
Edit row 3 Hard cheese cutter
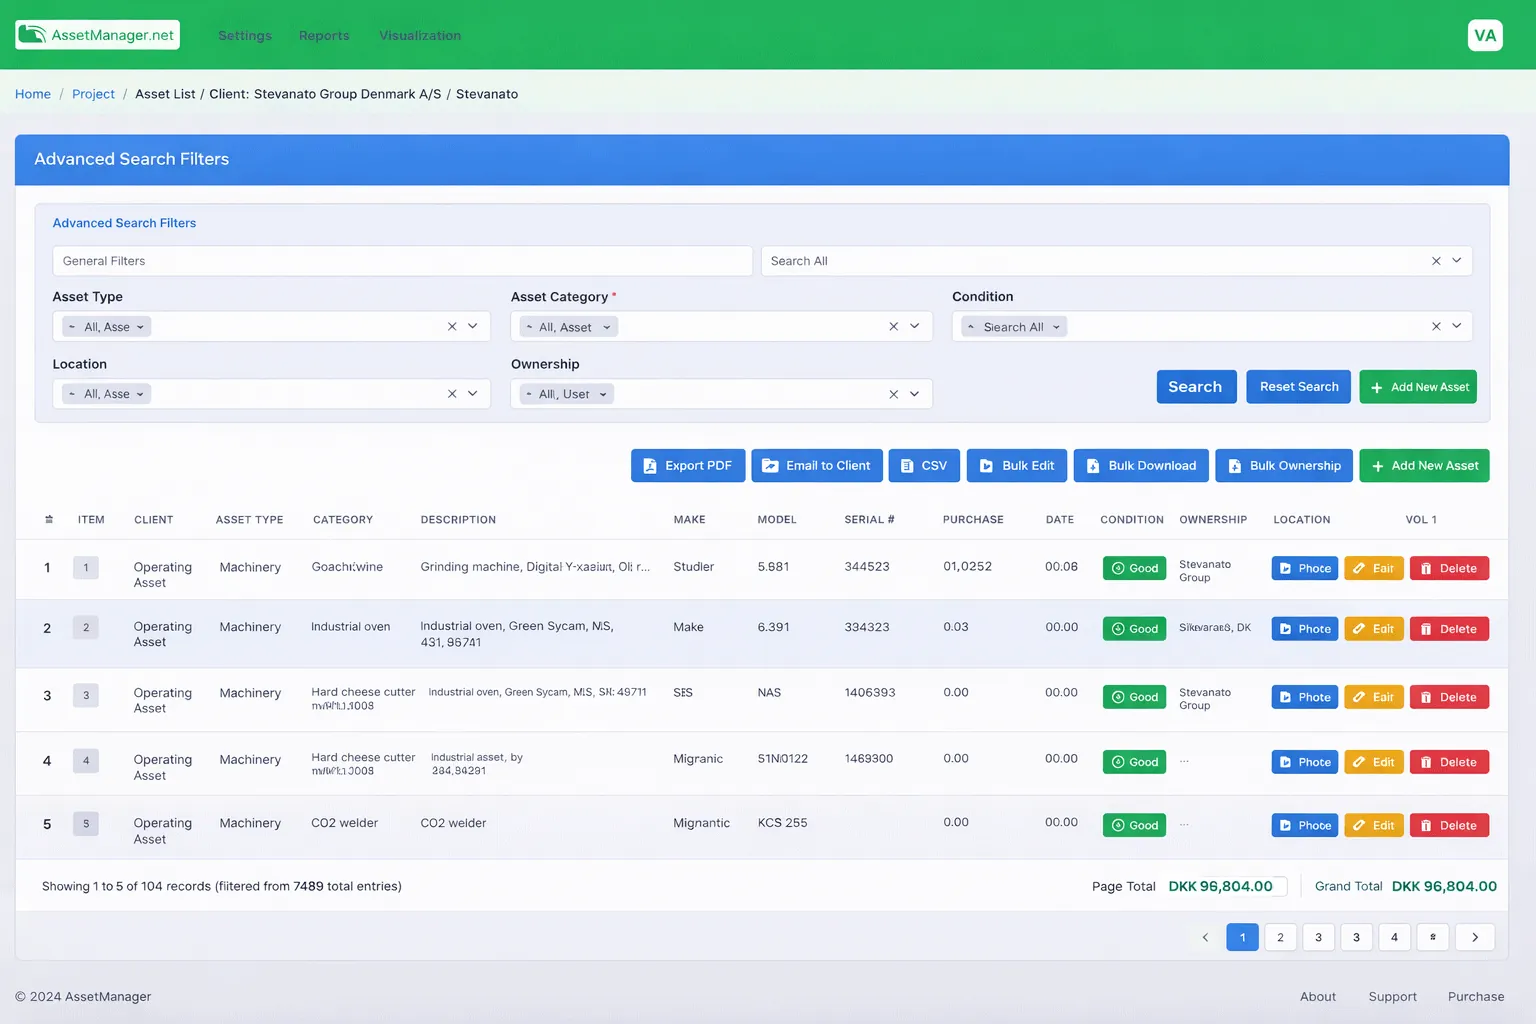coord(1374,697)
